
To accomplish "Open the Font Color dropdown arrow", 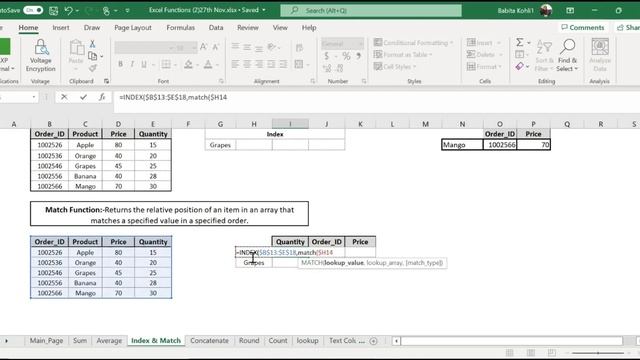I will tap(217, 64).
